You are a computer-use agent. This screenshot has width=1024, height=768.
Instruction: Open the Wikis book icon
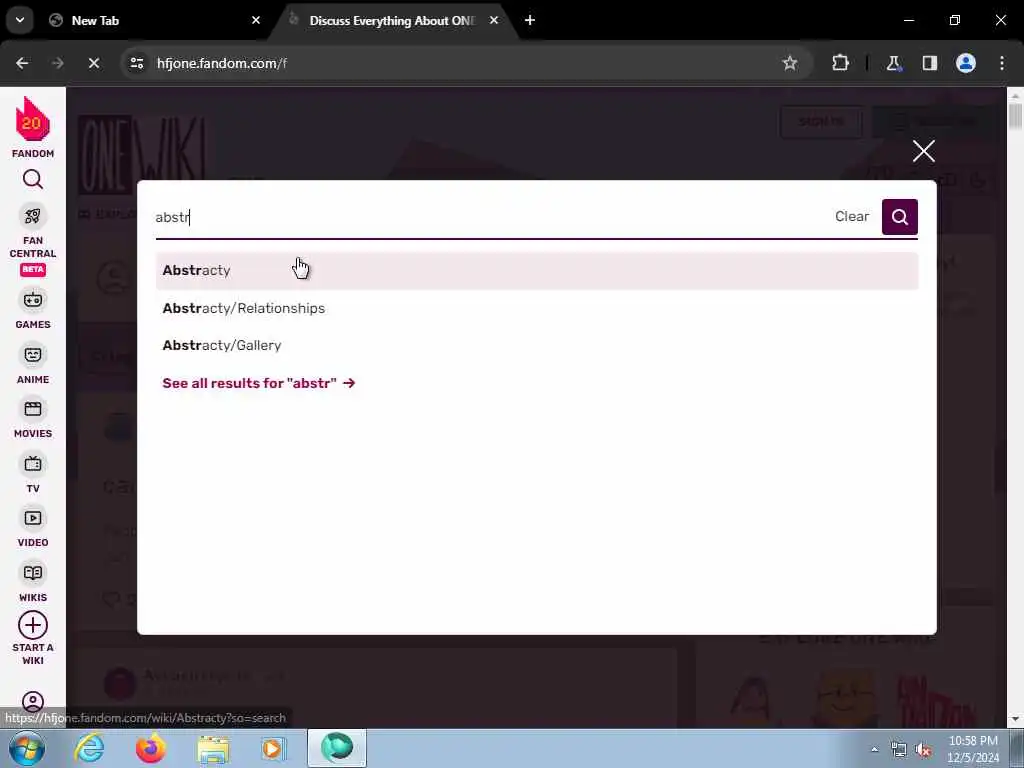[x=33, y=573]
